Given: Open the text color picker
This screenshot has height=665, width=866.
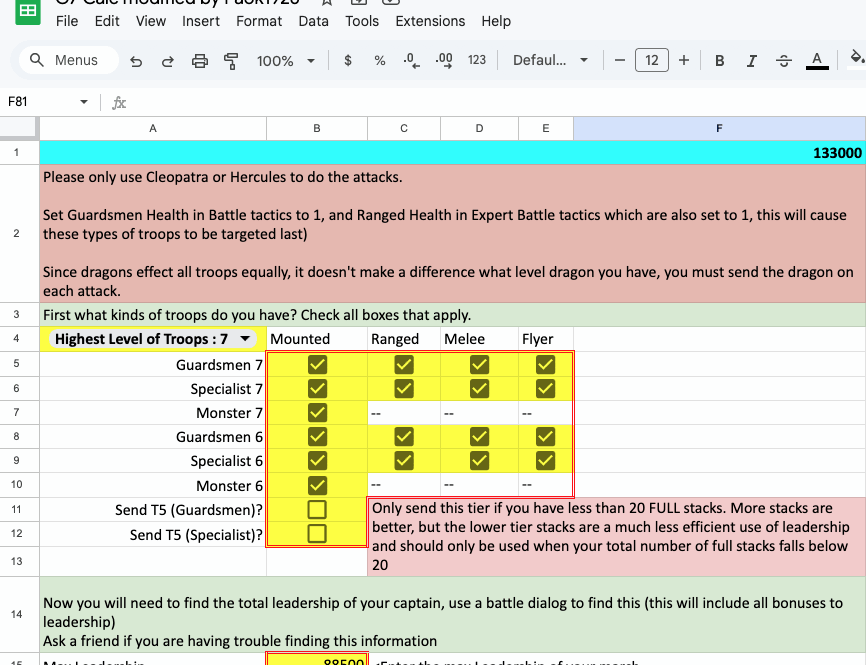Looking at the screenshot, I should click(x=816, y=61).
